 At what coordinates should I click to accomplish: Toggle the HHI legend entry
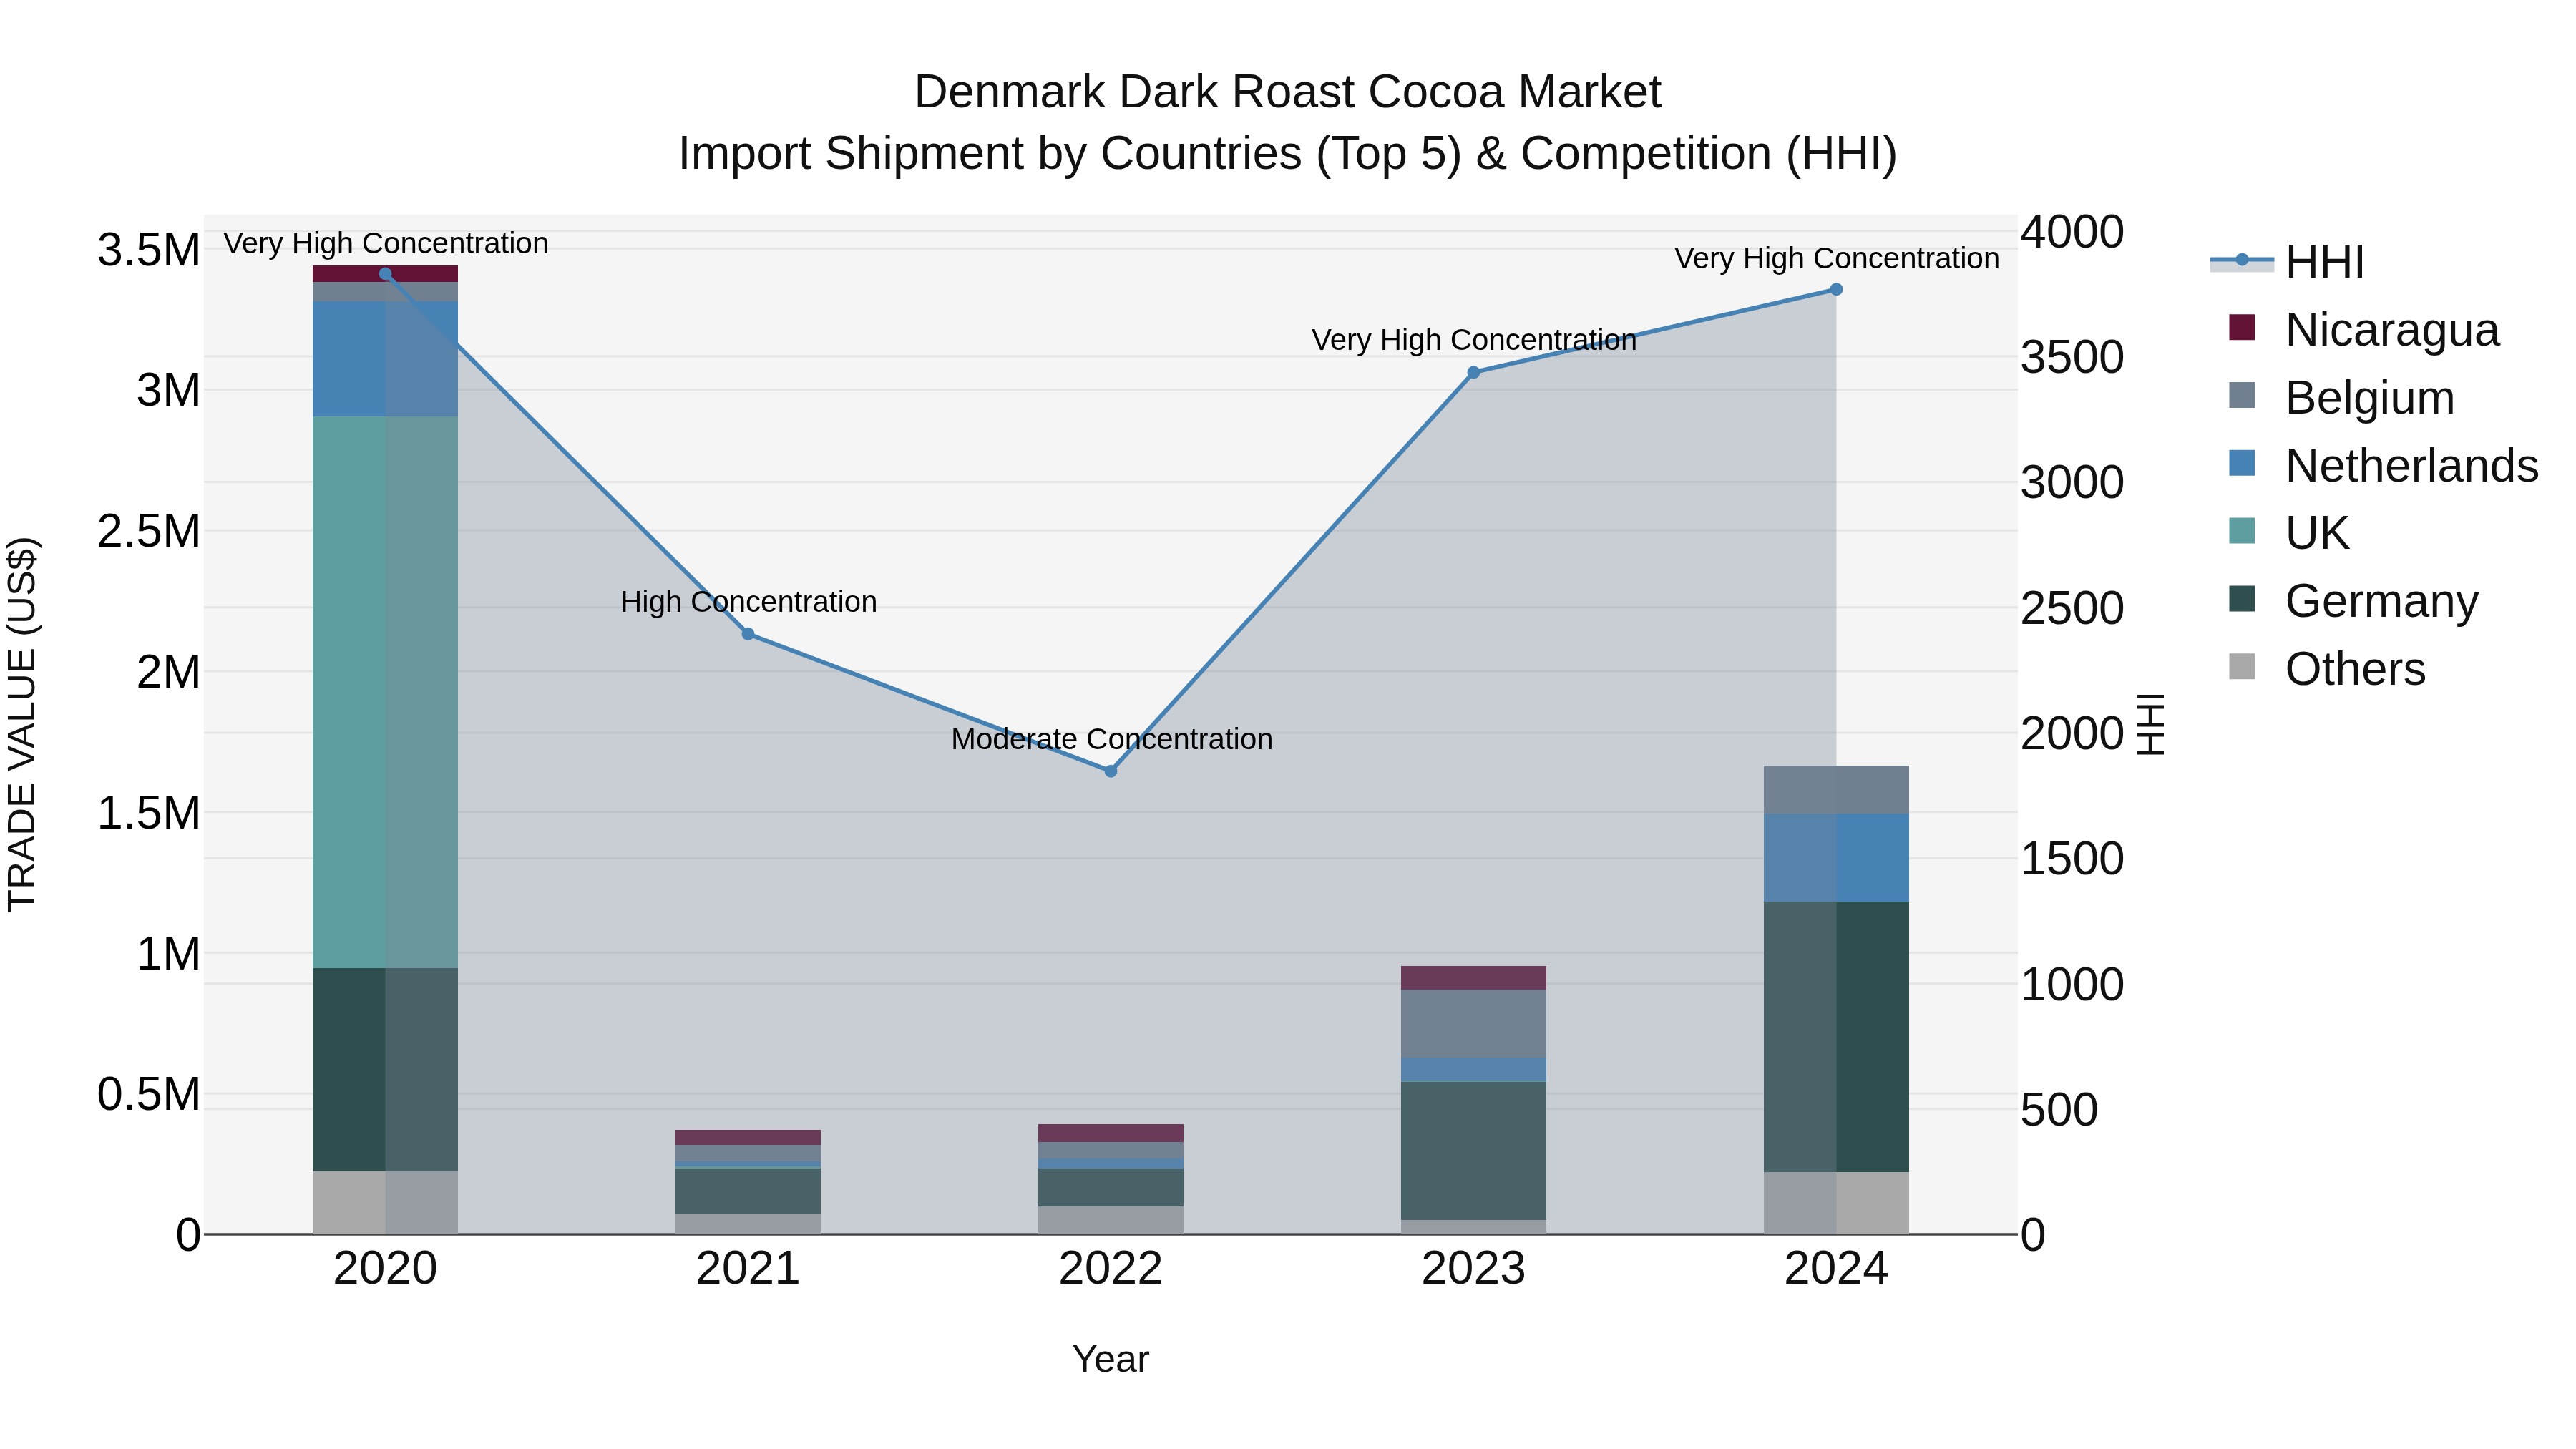[x=2287, y=261]
